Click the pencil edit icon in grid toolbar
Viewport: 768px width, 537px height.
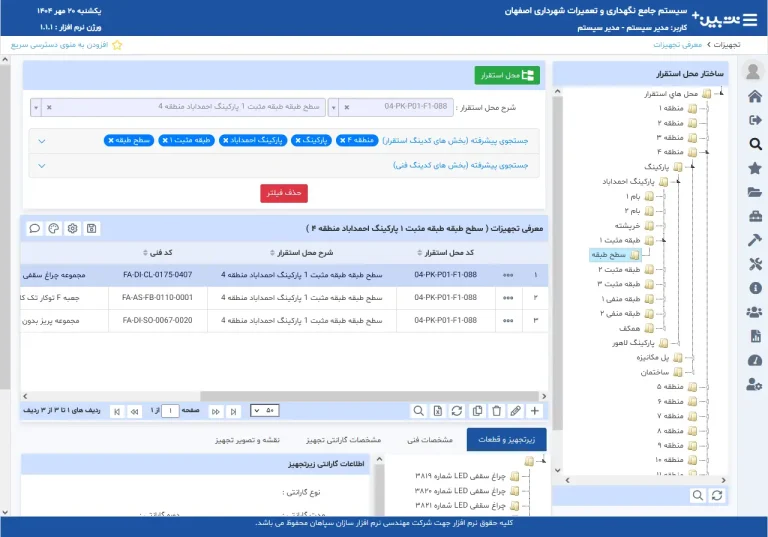tap(515, 411)
